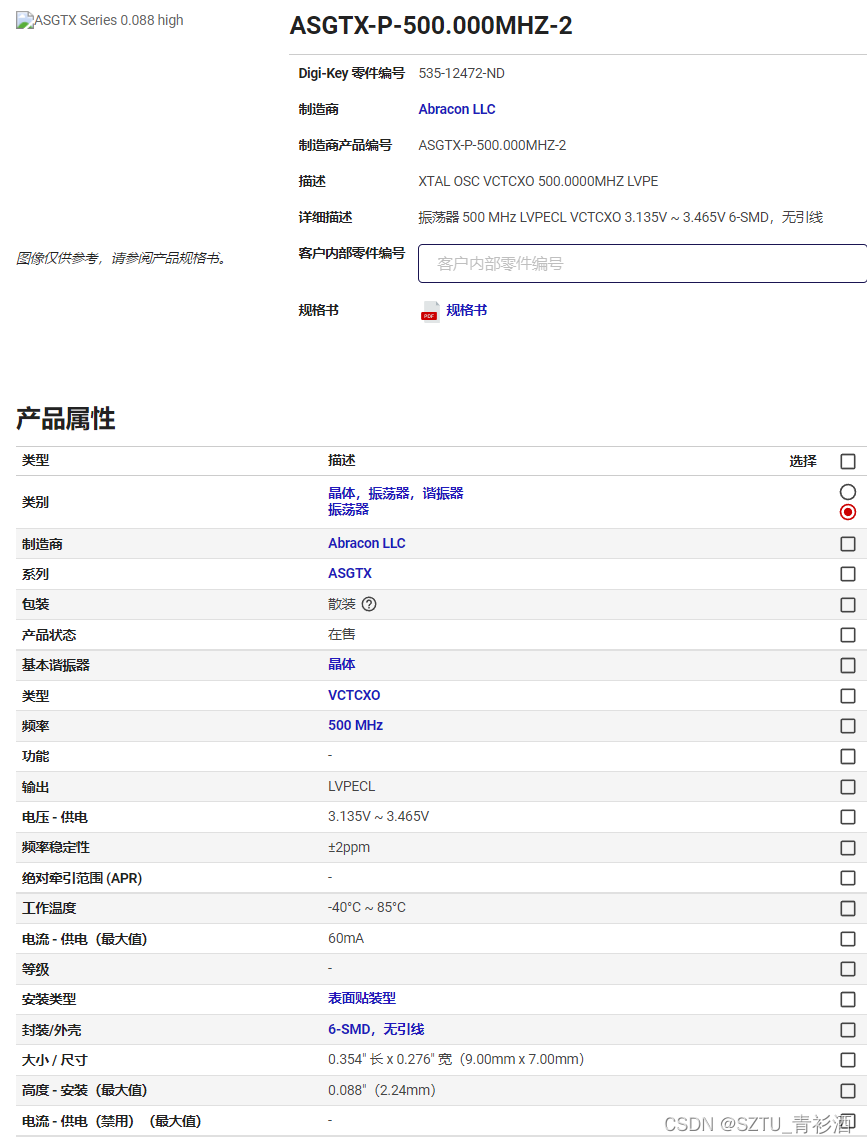Check the VCTCXO type row checkbox
The image size is (867, 1144).
(x=848, y=696)
